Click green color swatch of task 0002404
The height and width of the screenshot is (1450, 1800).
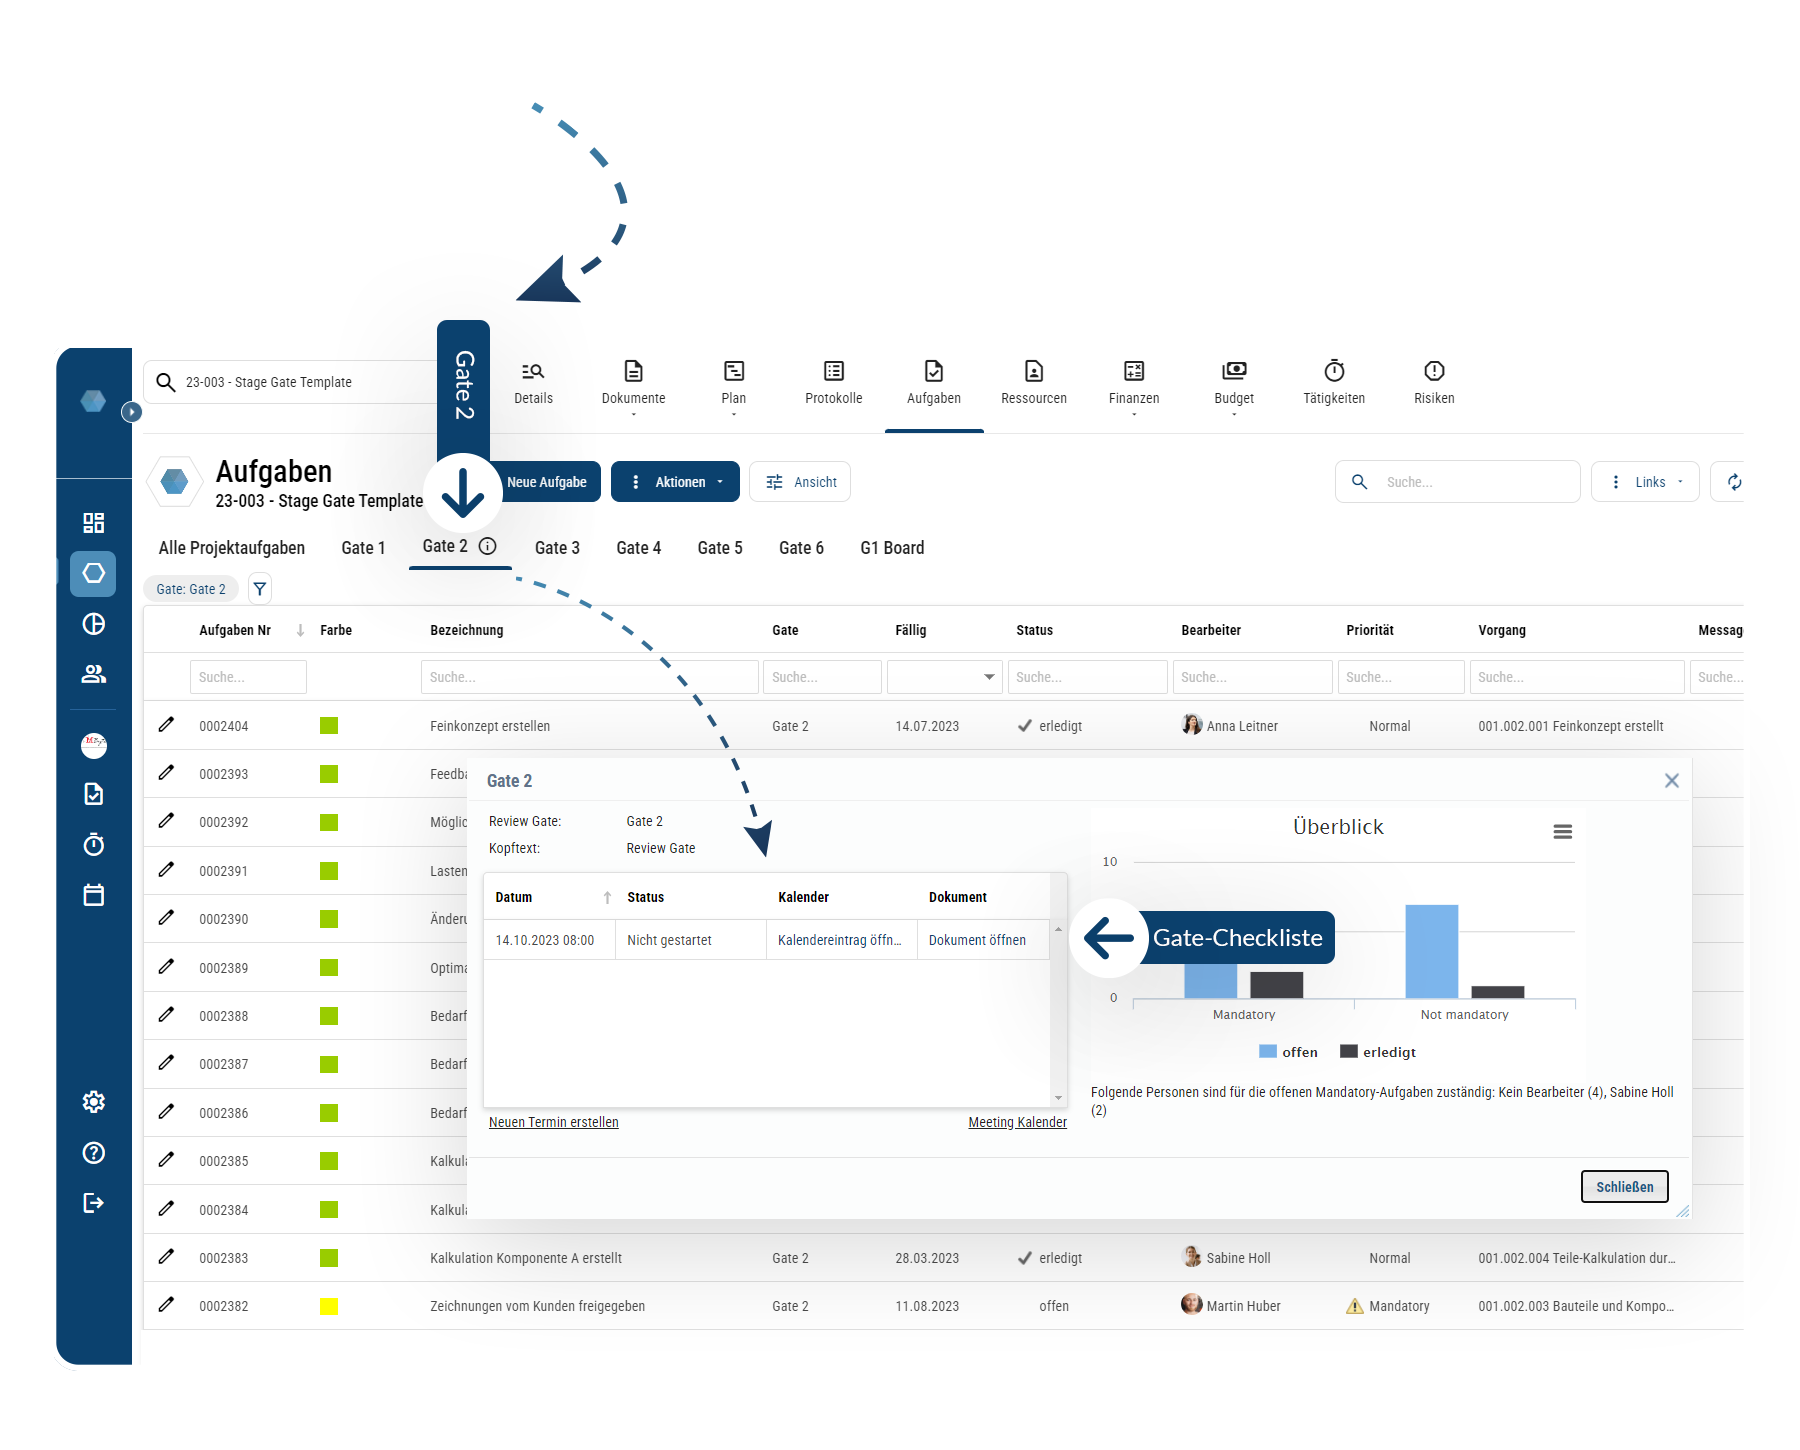tap(329, 726)
